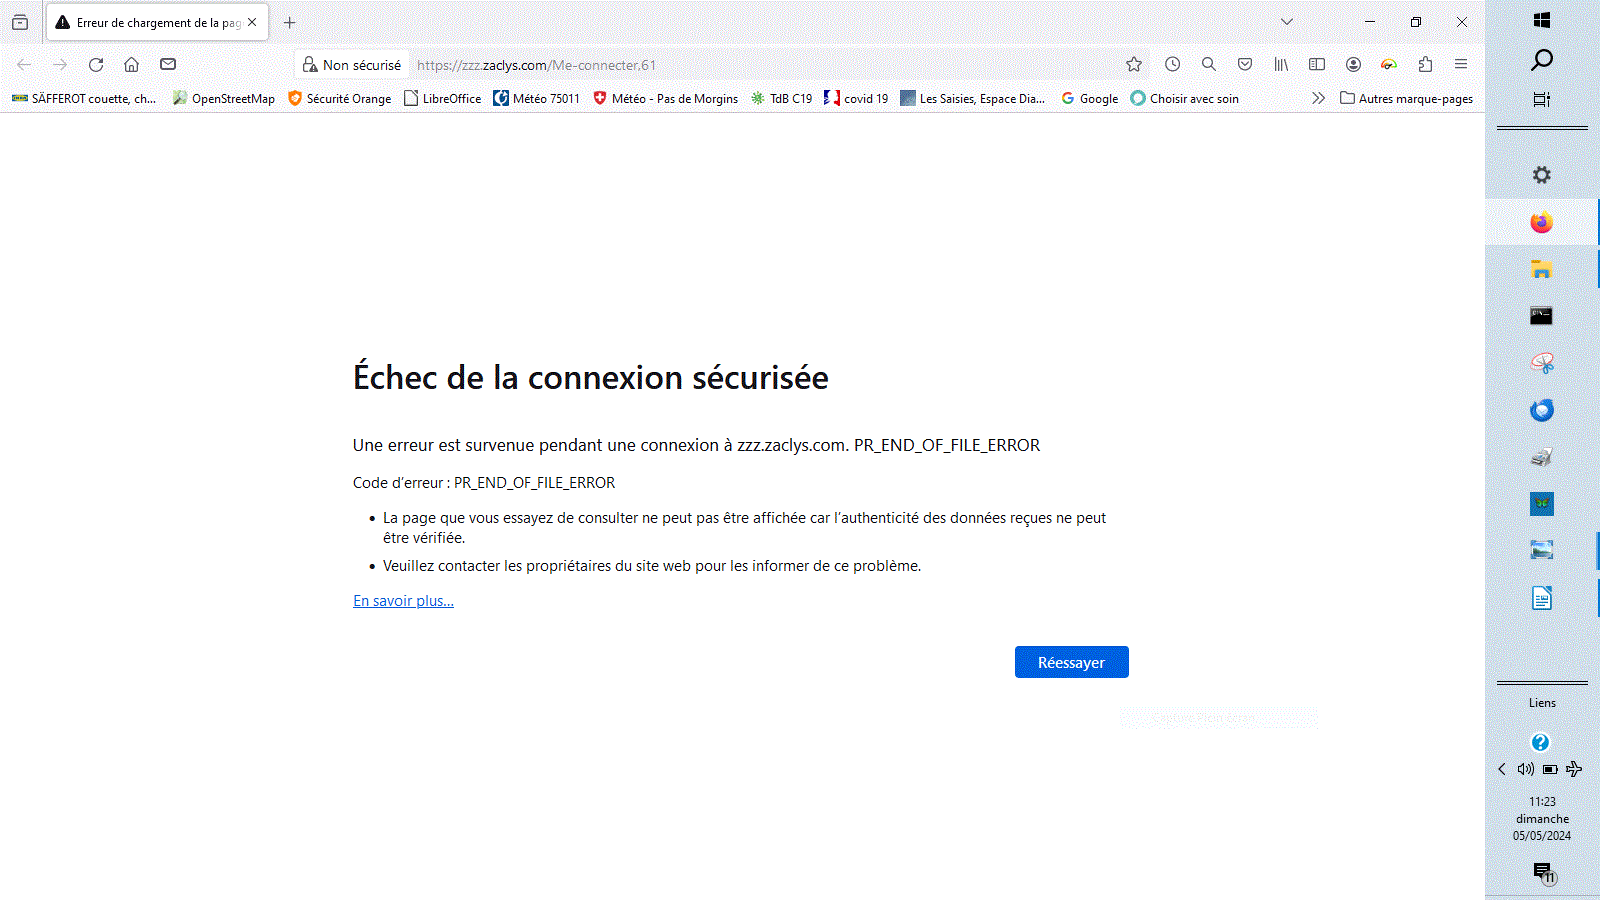Follow the 'En savoir plus…' link
1600x900 pixels.
click(403, 601)
